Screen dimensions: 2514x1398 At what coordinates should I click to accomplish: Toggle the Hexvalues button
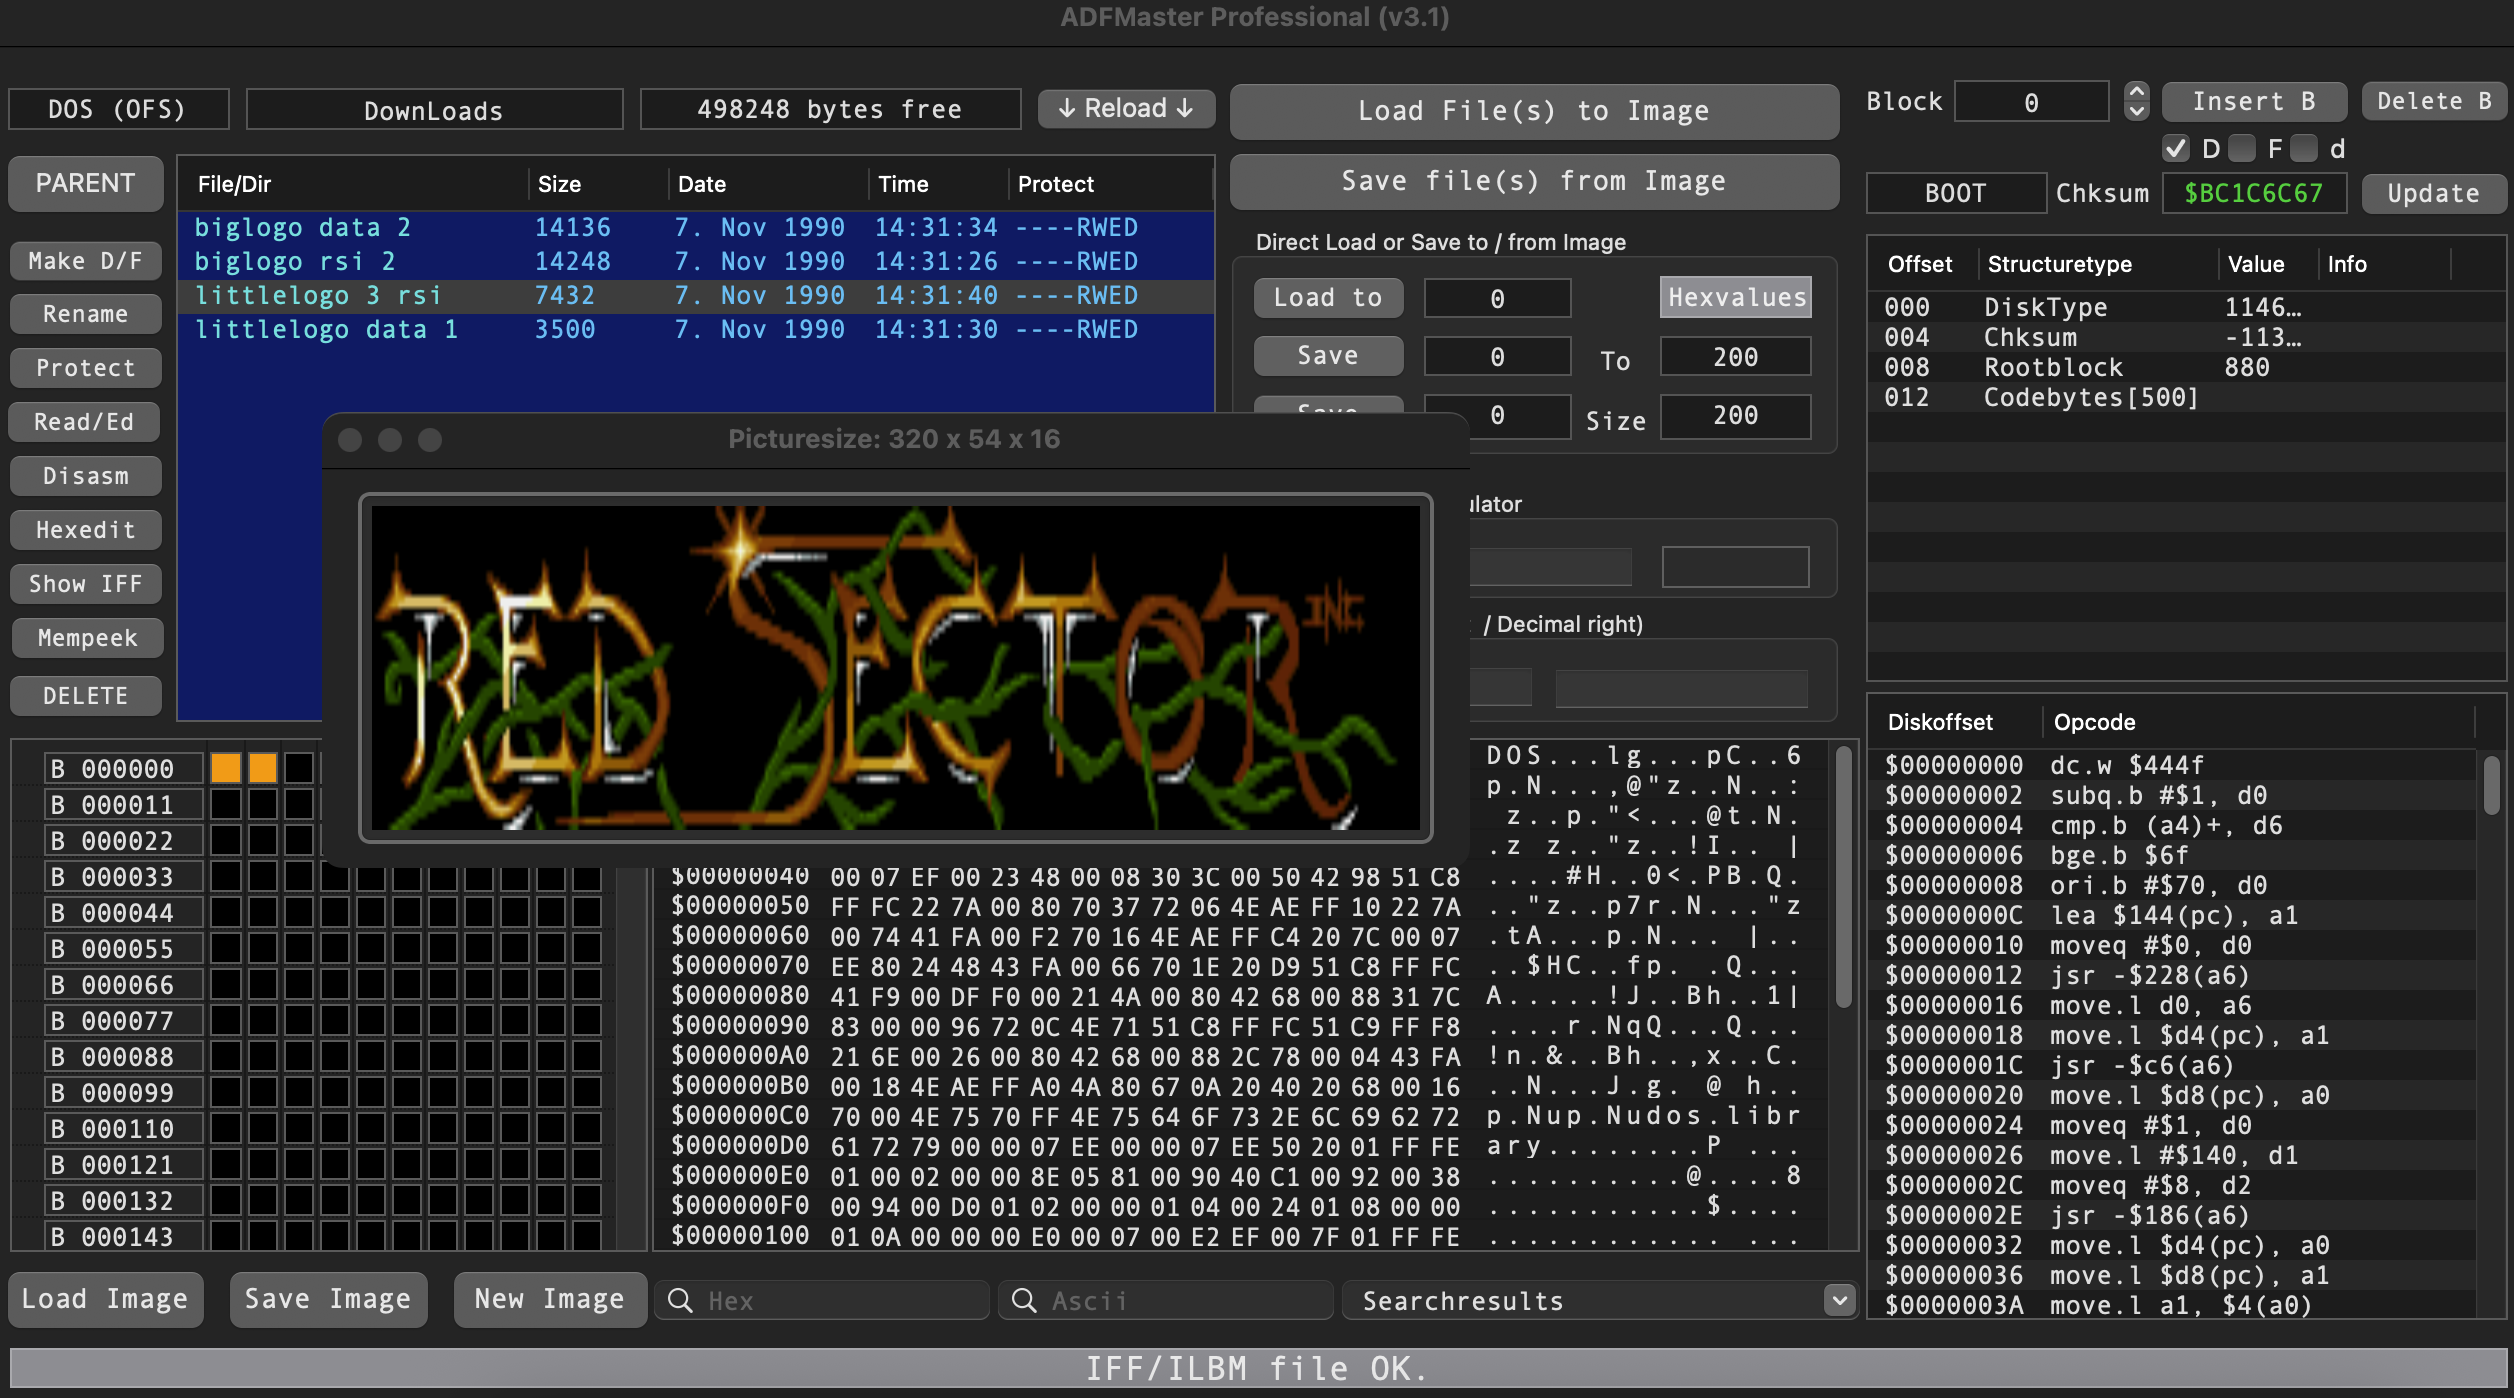coord(1736,297)
